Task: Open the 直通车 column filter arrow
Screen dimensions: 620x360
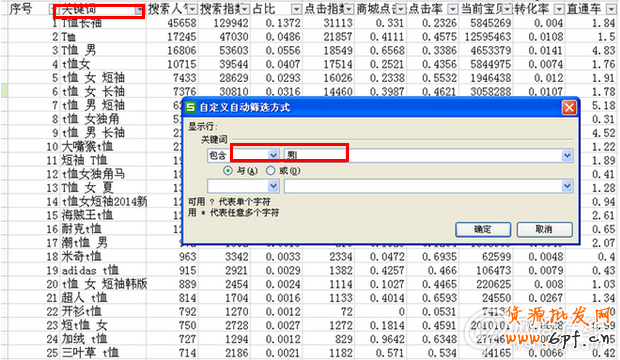Action: [611, 9]
